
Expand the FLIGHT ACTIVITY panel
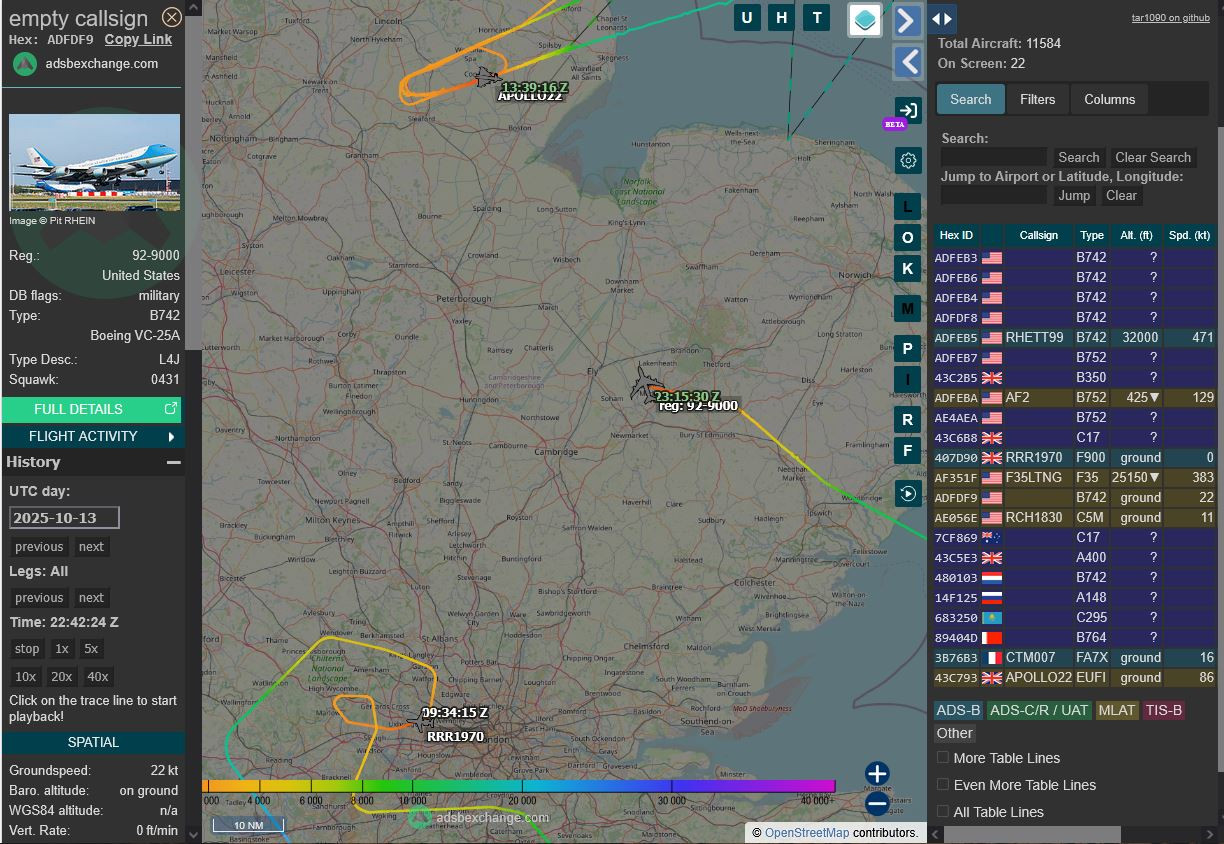click(x=93, y=436)
